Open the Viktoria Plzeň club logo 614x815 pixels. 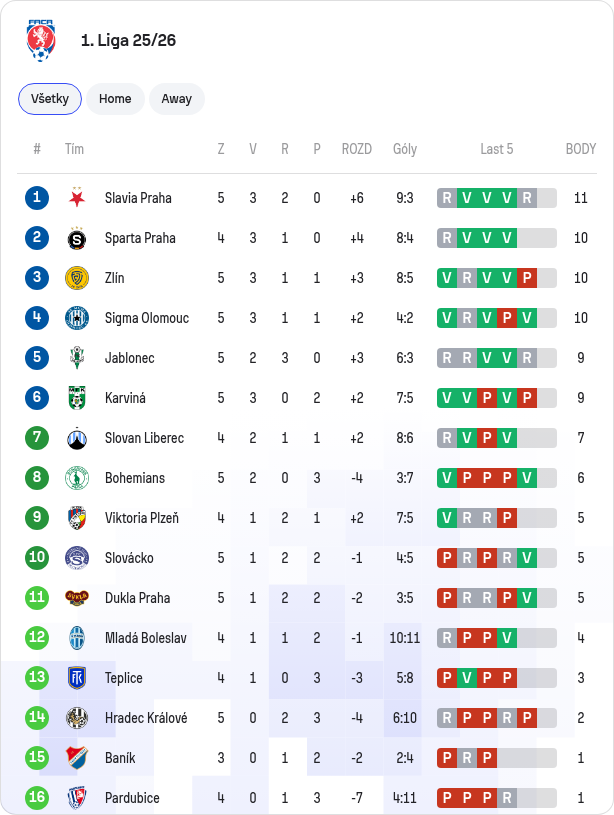(77, 518)
